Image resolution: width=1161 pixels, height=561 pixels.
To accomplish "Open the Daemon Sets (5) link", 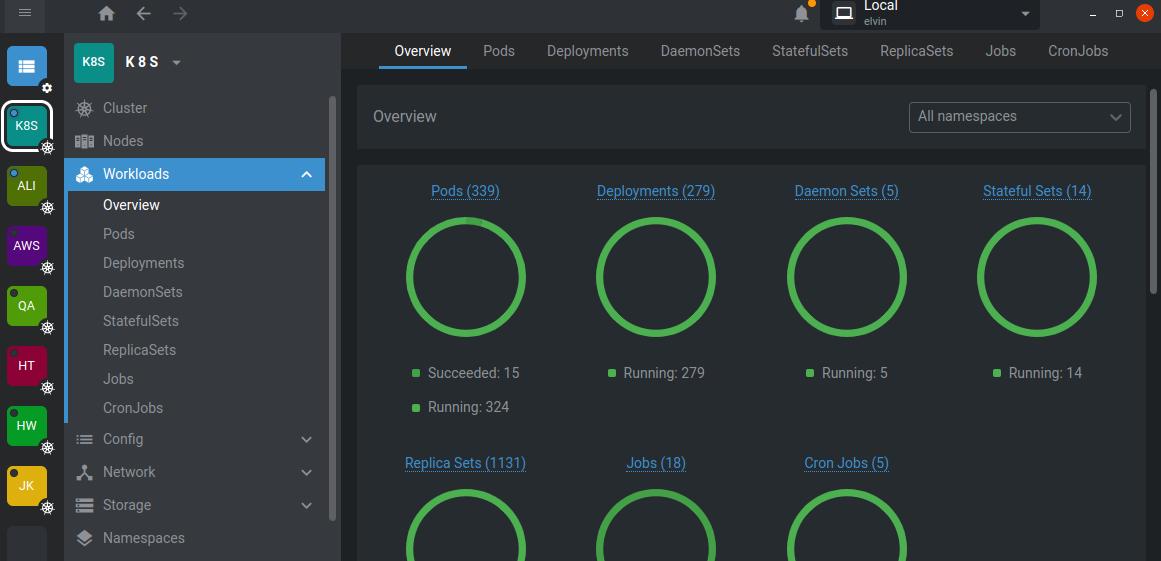I will tap(846, 191).
